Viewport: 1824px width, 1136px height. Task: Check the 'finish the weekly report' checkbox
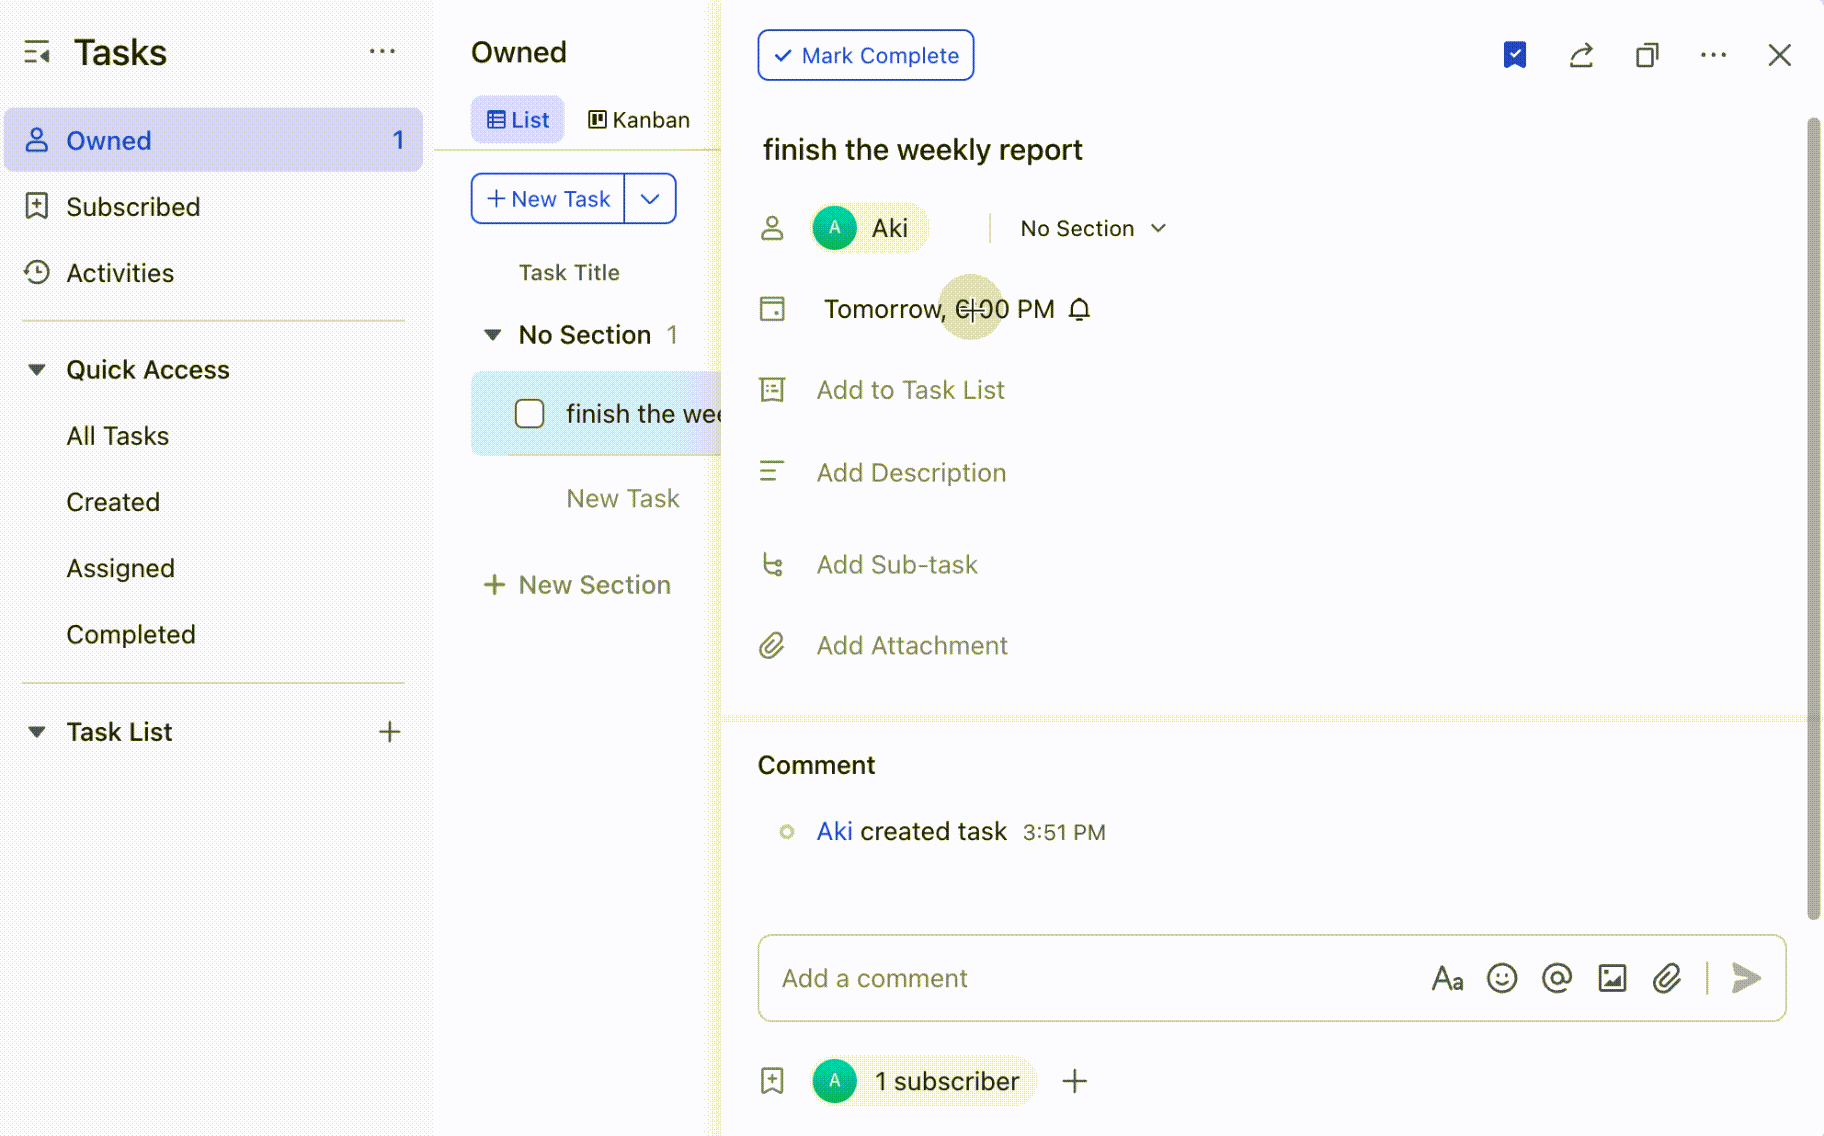pos(529,413)
